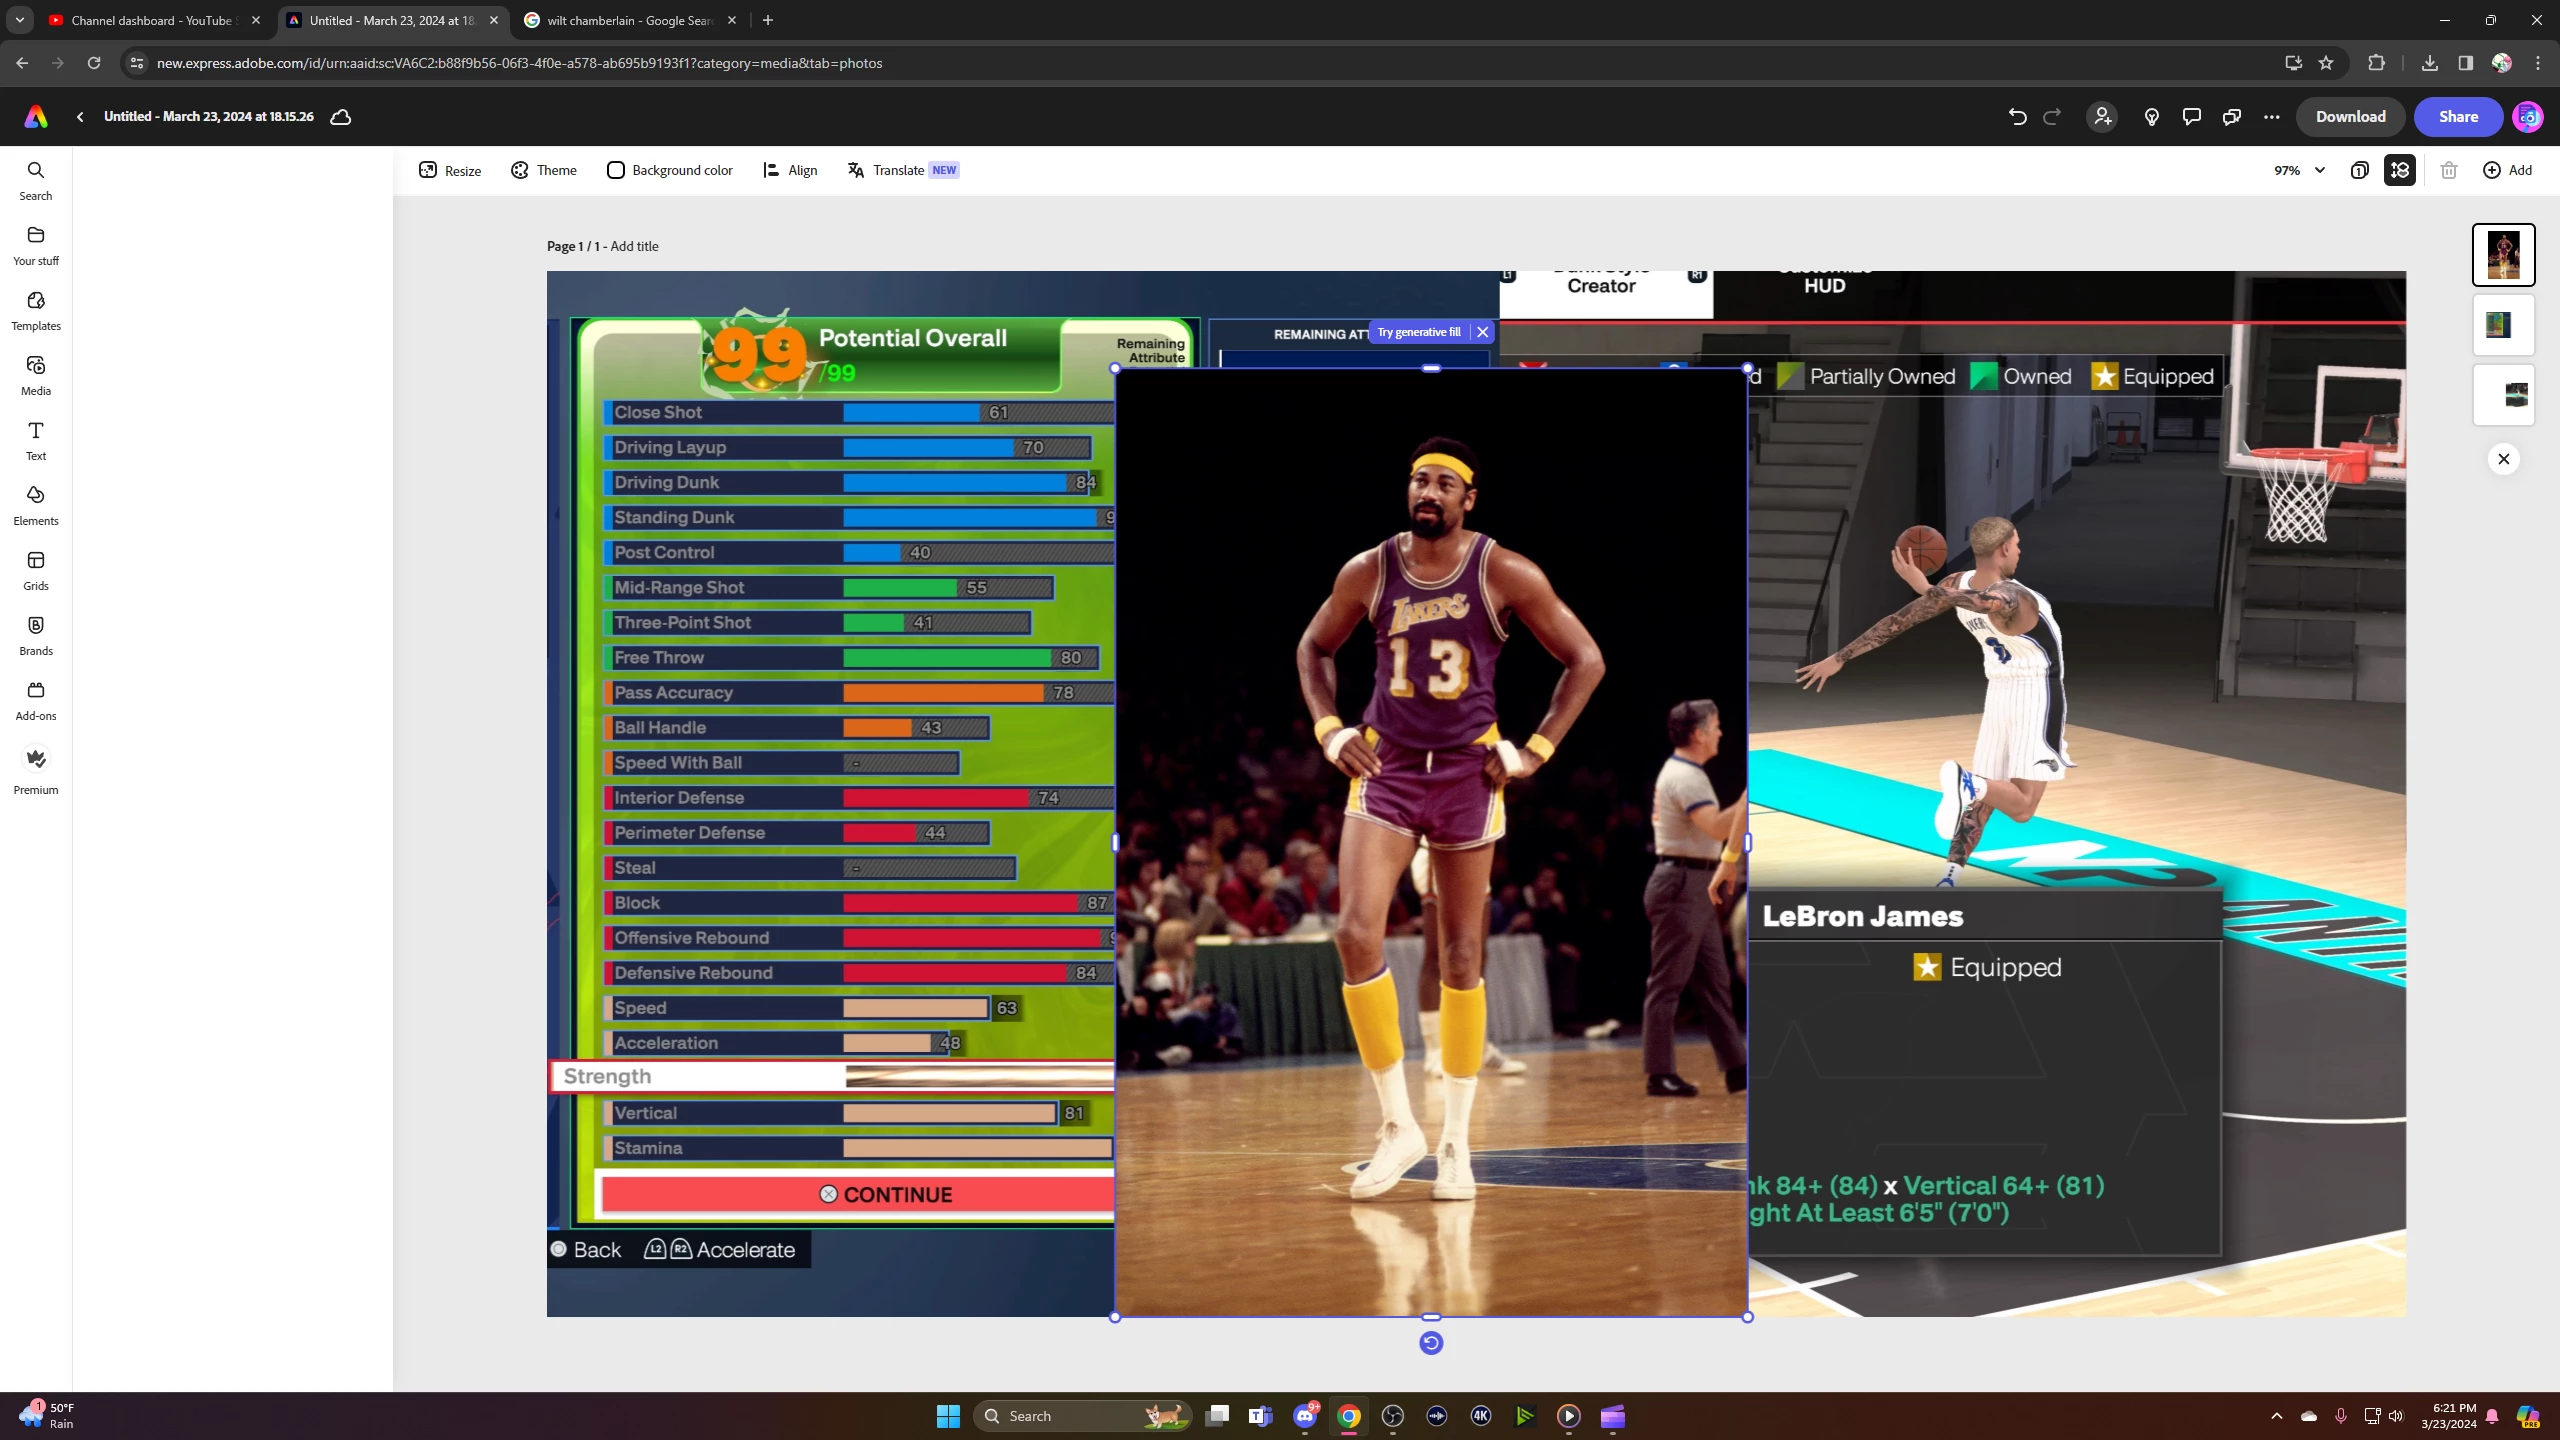The height and width of the screenshot is (1440, 2560).
Task: Click the rotate handle below the photo
Action: click(1431, 1343)
